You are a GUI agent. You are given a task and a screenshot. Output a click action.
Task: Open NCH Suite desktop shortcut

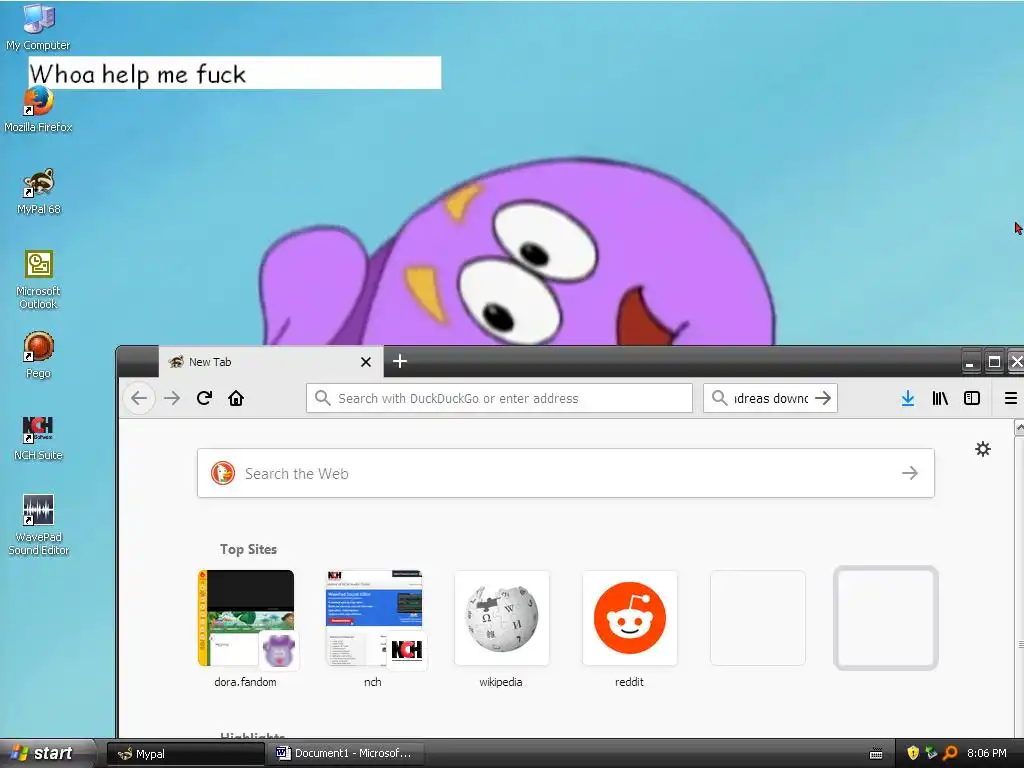click(39, 438)
